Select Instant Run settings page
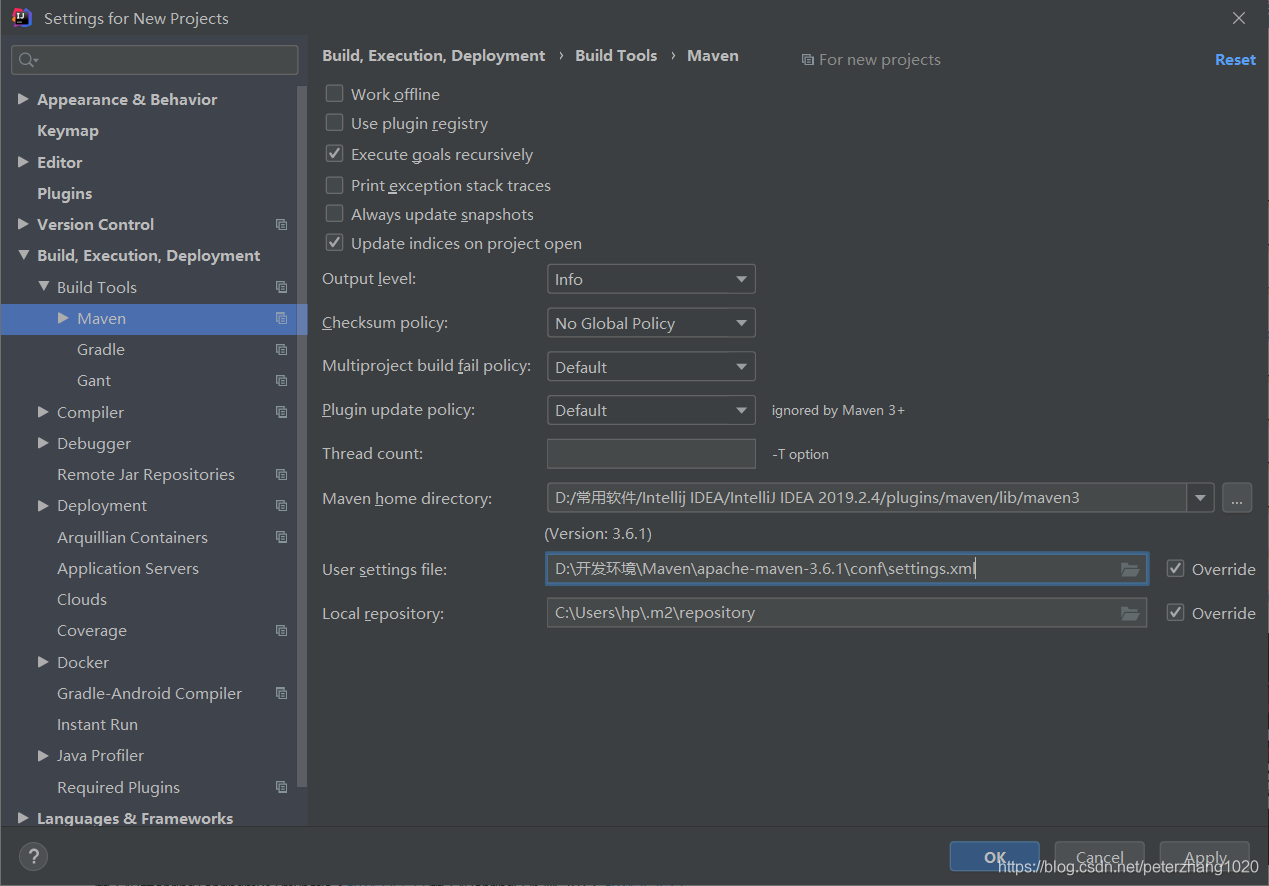The image size is (1269, 886). (x=97, y=724)
